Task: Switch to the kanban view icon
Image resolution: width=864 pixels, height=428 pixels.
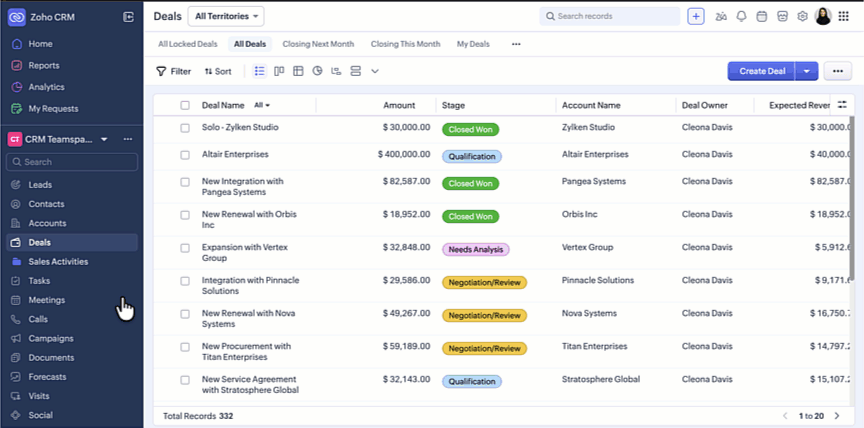Action: 279,71
